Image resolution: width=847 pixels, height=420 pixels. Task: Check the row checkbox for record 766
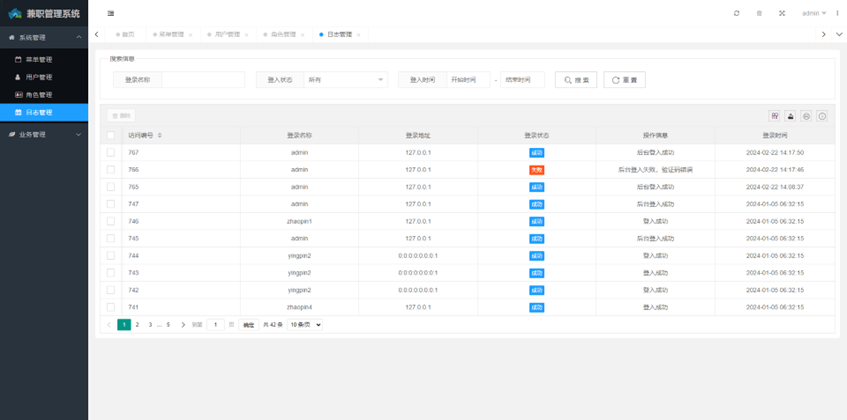click(x=111, y=170)
